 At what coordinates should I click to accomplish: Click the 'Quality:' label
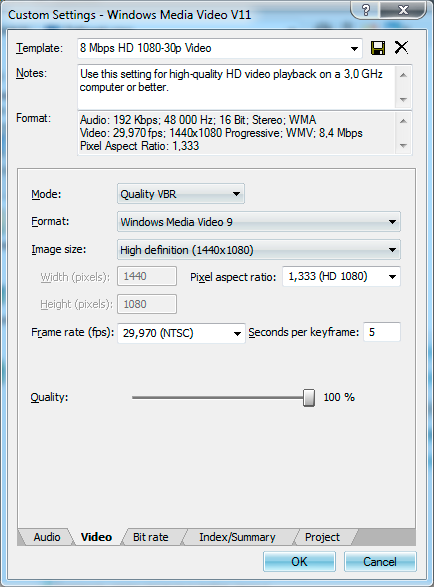pos(49,397)
